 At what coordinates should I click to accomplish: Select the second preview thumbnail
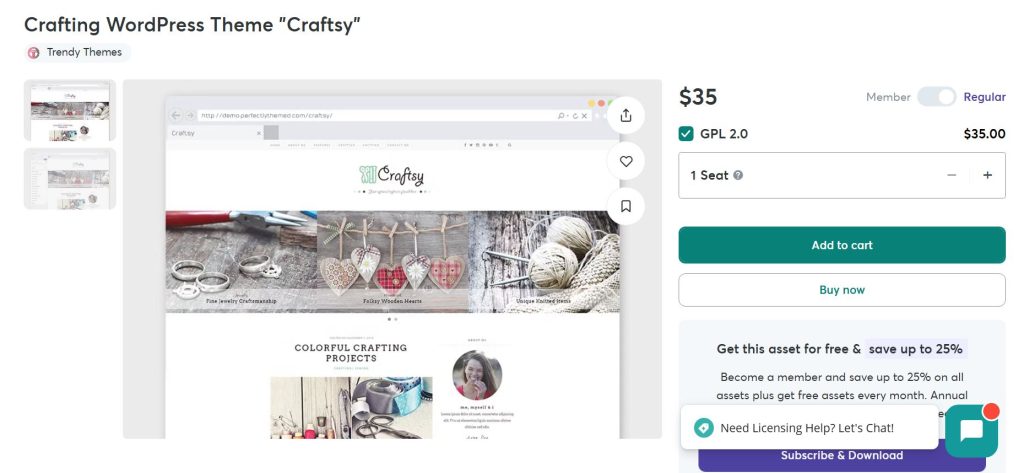[x=70, y=179]
